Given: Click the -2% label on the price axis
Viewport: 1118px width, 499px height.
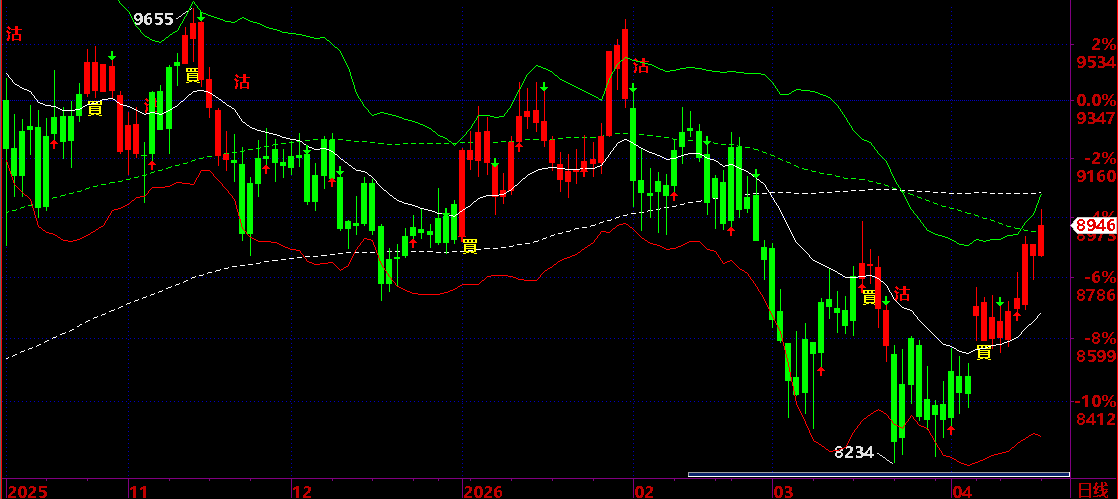Looking at the screenshot, I should [x=1099, y=158].
